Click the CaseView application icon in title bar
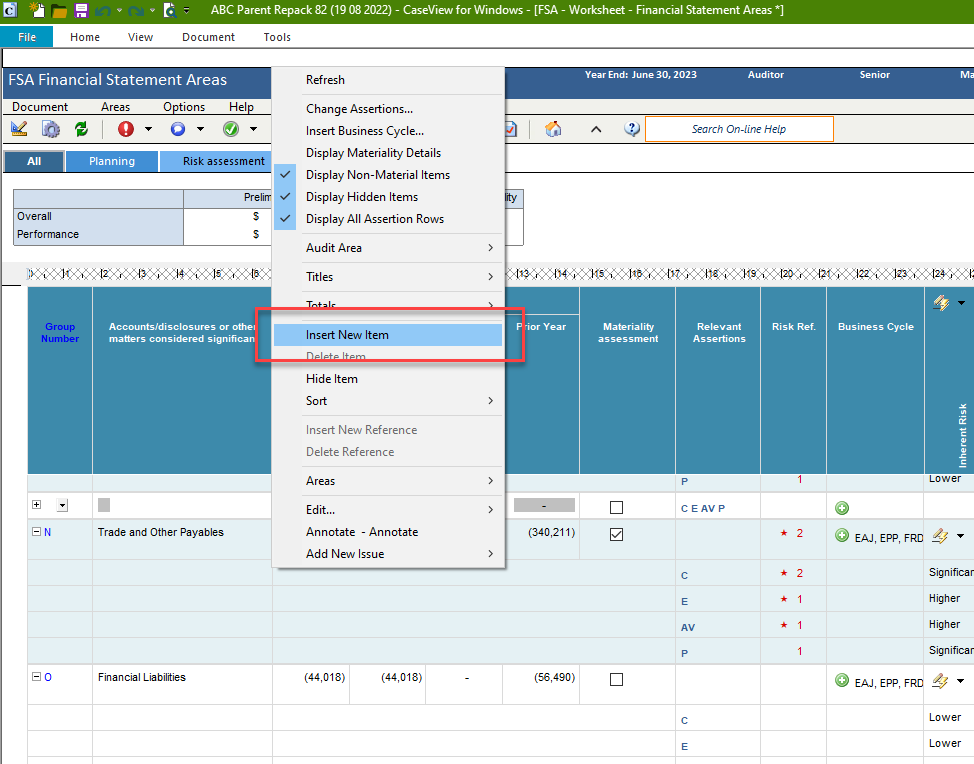The height and width of the screenshot is (764, 974). 10,10
